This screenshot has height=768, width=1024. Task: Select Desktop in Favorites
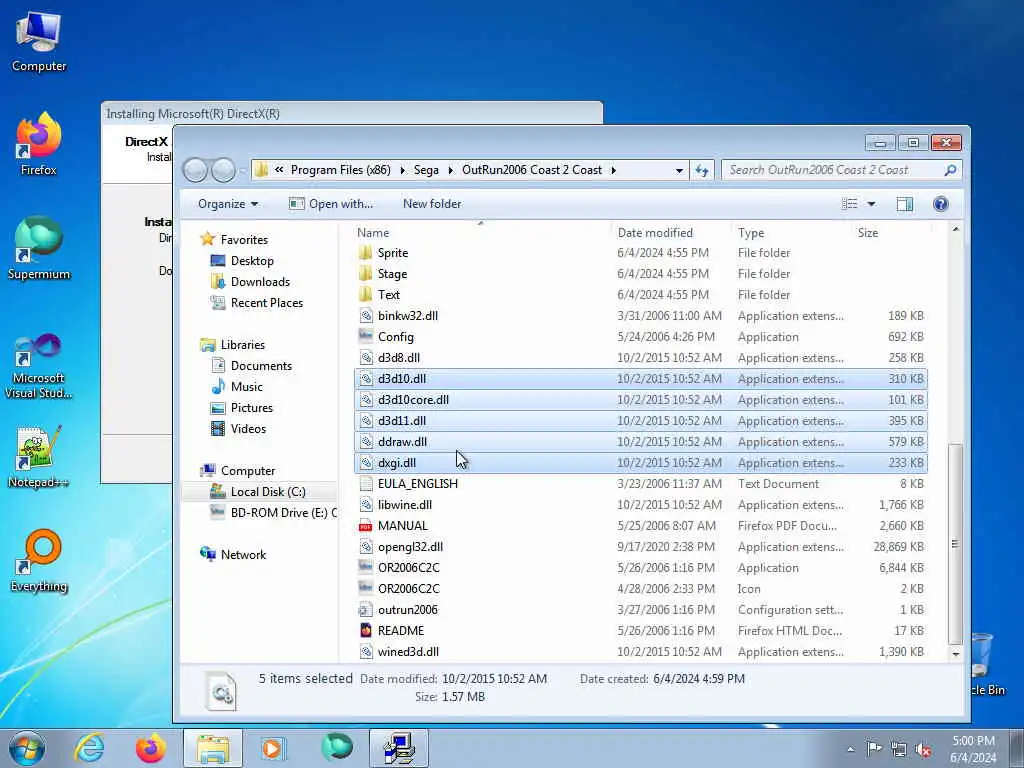252,261
